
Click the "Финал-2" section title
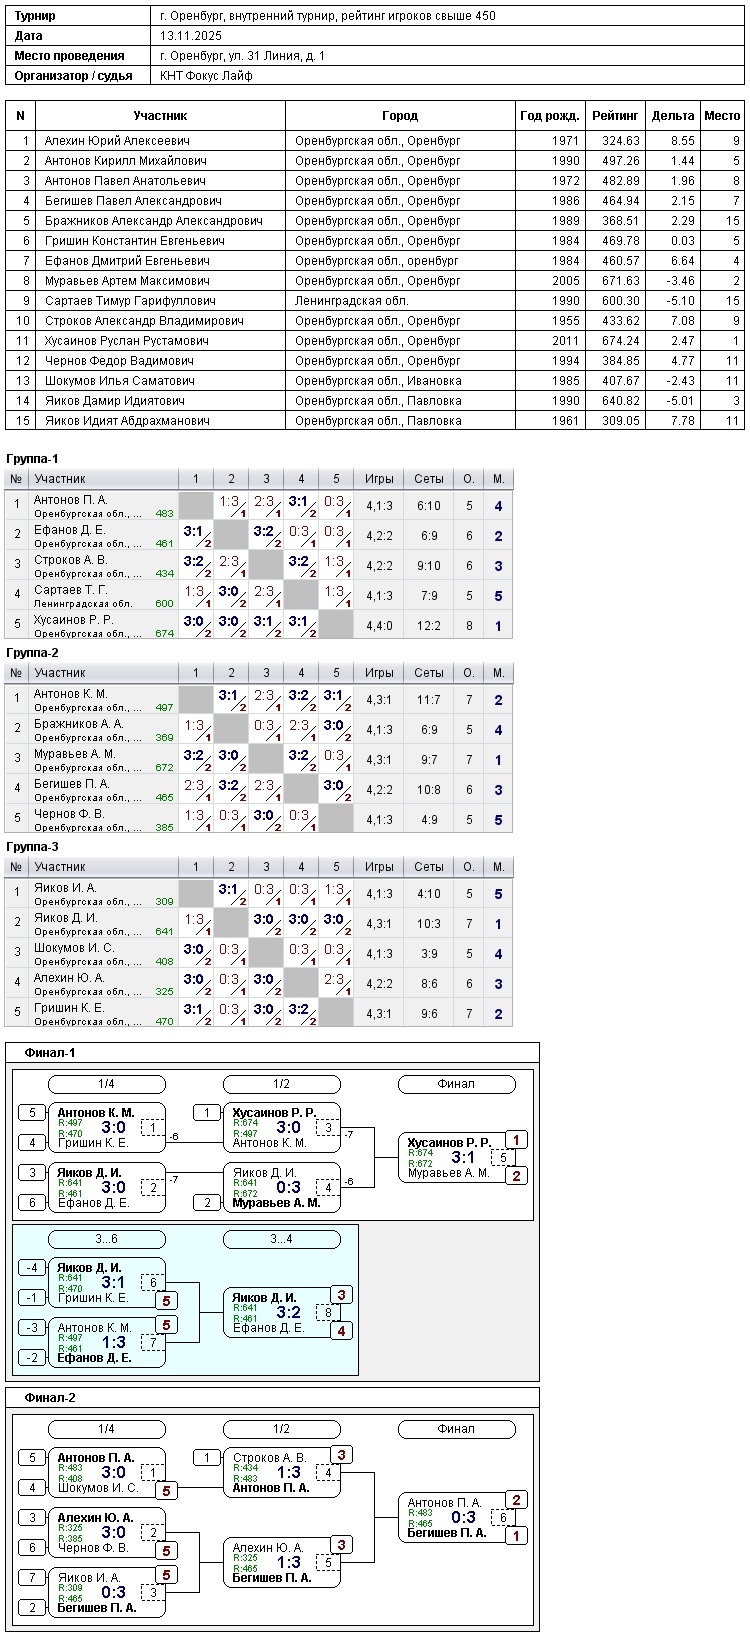pos(50,1398)
